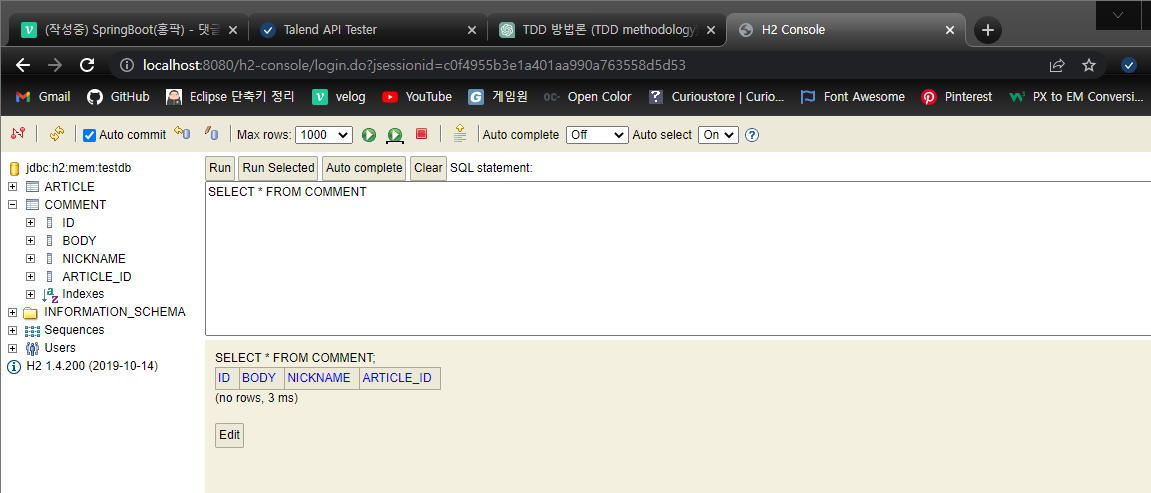Click the H2 version info icon
The height and width of the screenshot is (493, 1151).
[x=14, y=366]
